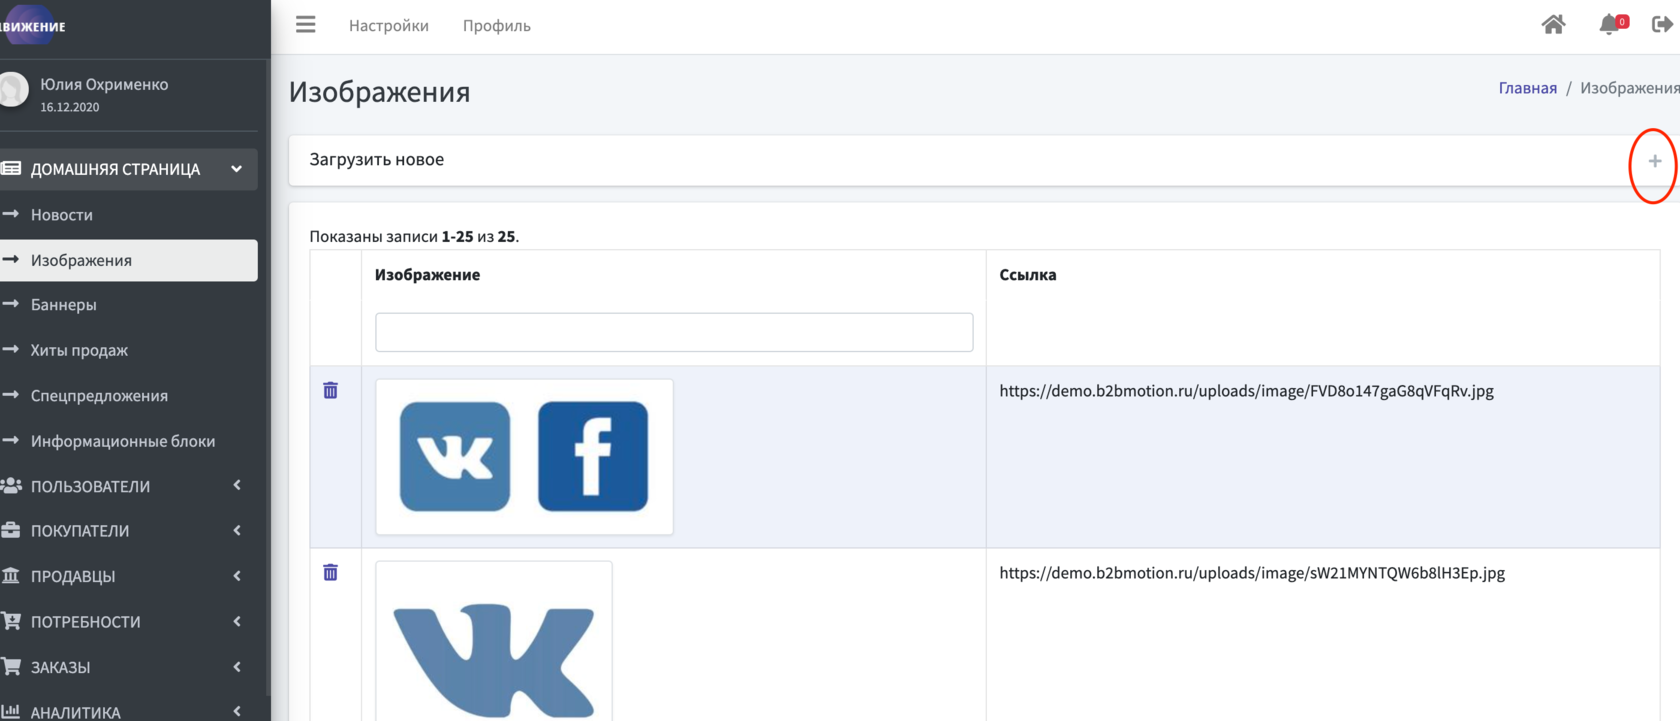Log out using the exit icon

click(1662, 25)
